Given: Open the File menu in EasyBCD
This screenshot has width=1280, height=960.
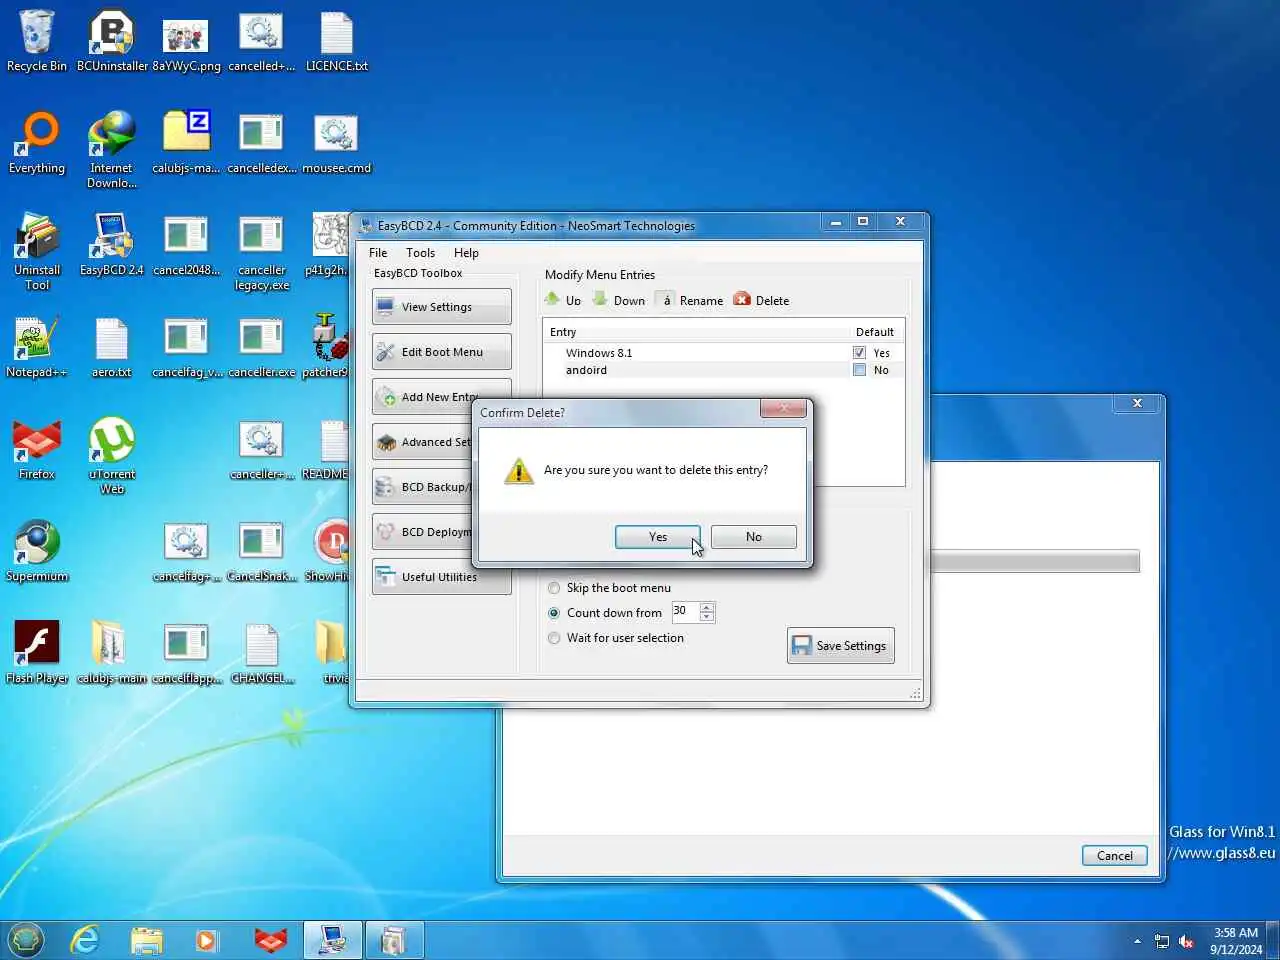Looking at the screenshot, I should click(378, 253).
